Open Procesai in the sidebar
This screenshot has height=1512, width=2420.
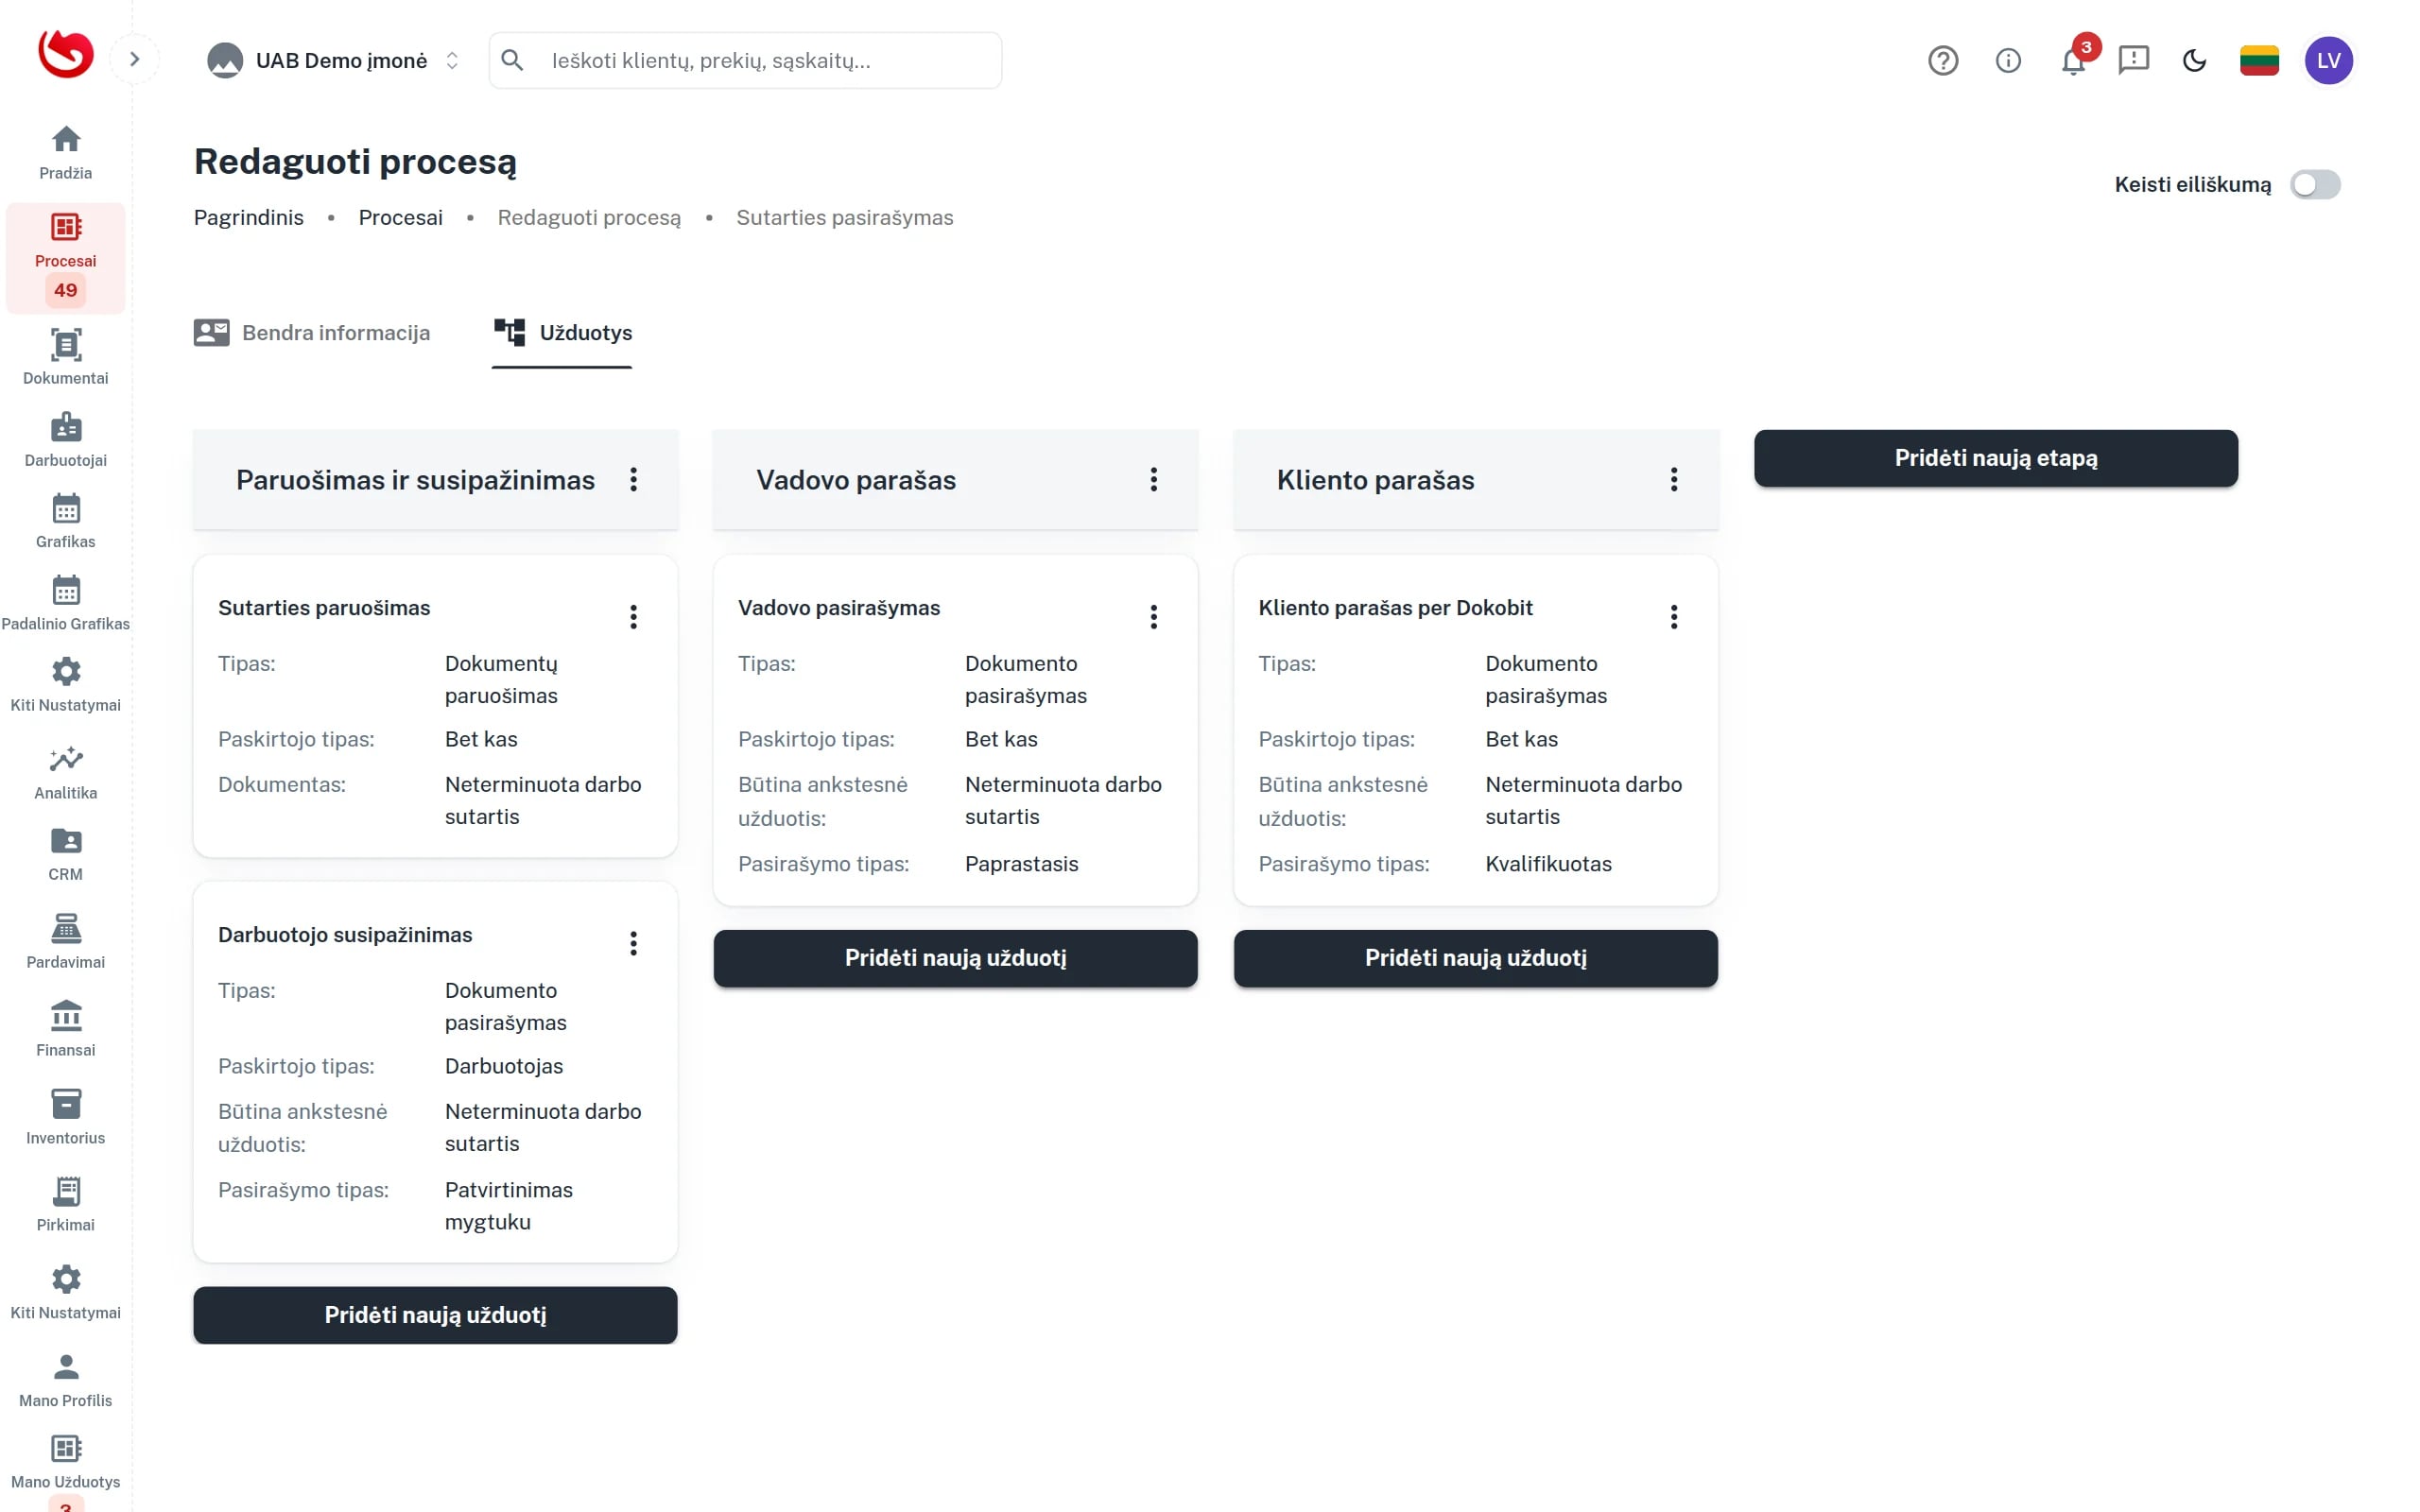click(65, 257)
